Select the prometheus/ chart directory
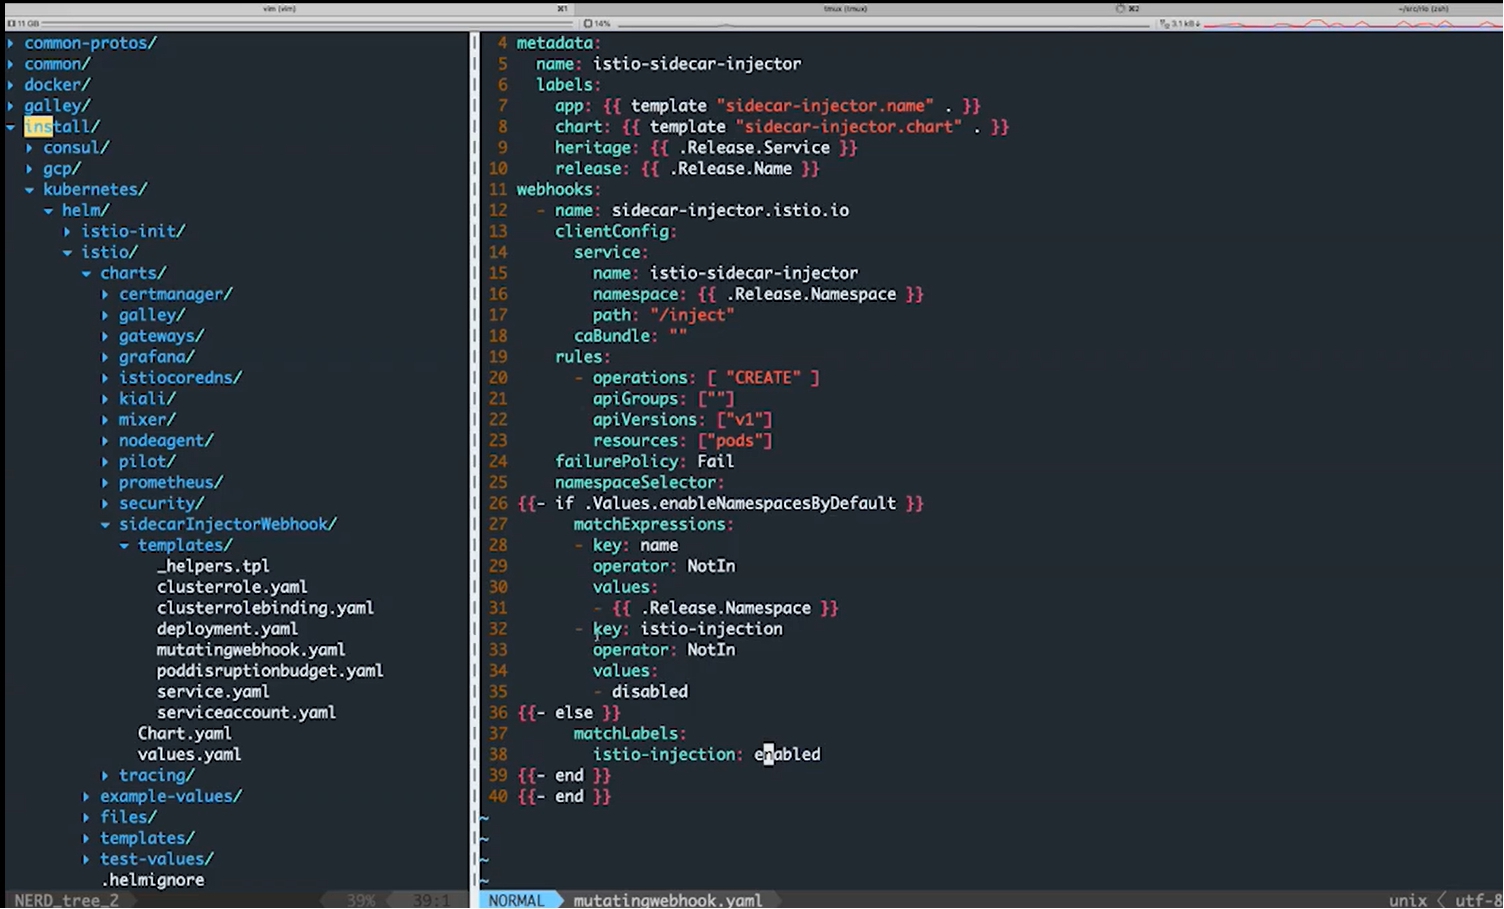The width and height of the screenshot is (1504, 909). (x=171, y=484)
